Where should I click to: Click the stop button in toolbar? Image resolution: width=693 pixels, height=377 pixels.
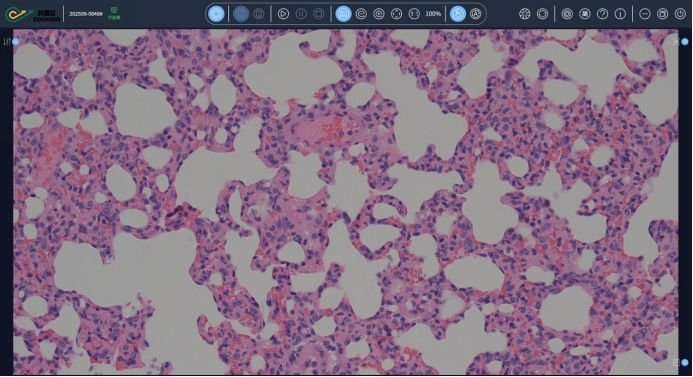(319, 14)
